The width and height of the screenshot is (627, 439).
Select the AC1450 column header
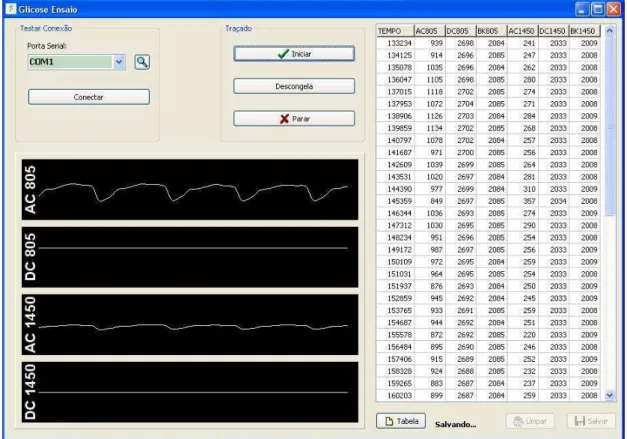[522, 31]
